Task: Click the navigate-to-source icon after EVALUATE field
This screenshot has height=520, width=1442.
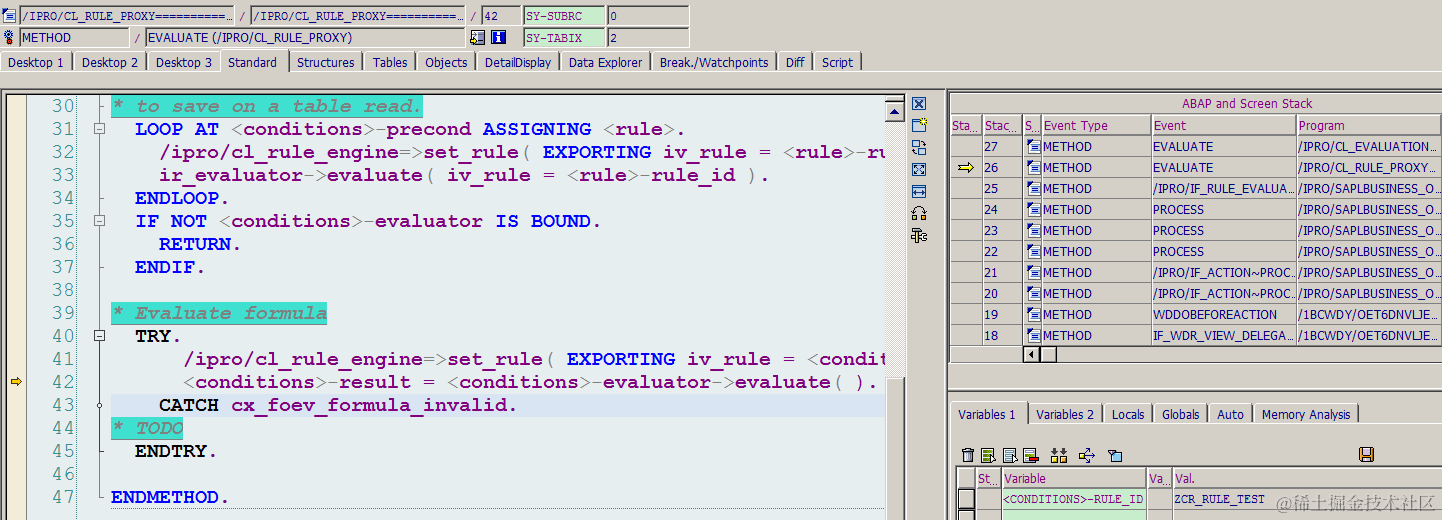Action: 478,38
